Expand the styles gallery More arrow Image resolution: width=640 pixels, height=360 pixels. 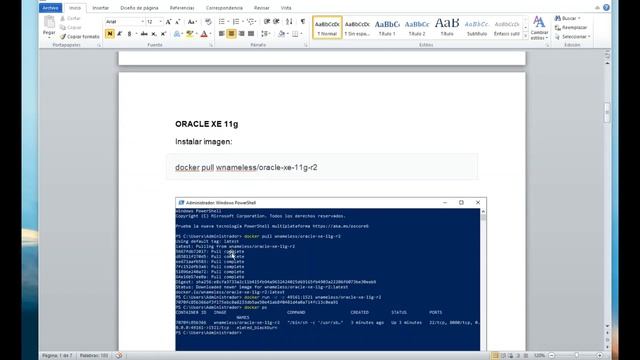tap(525, 36)
